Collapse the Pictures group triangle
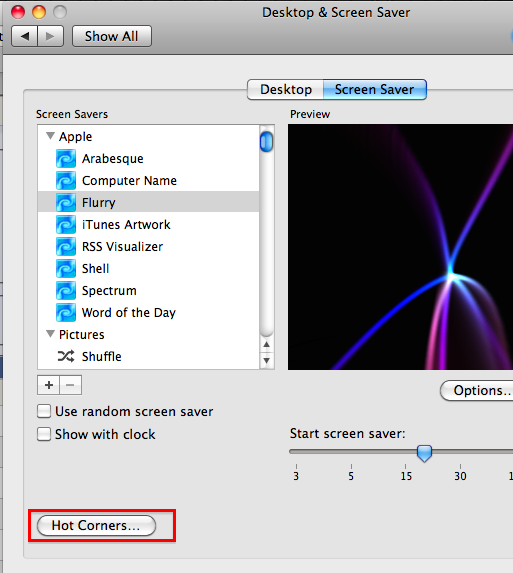The image size is (513, 573). coord(50,334)
